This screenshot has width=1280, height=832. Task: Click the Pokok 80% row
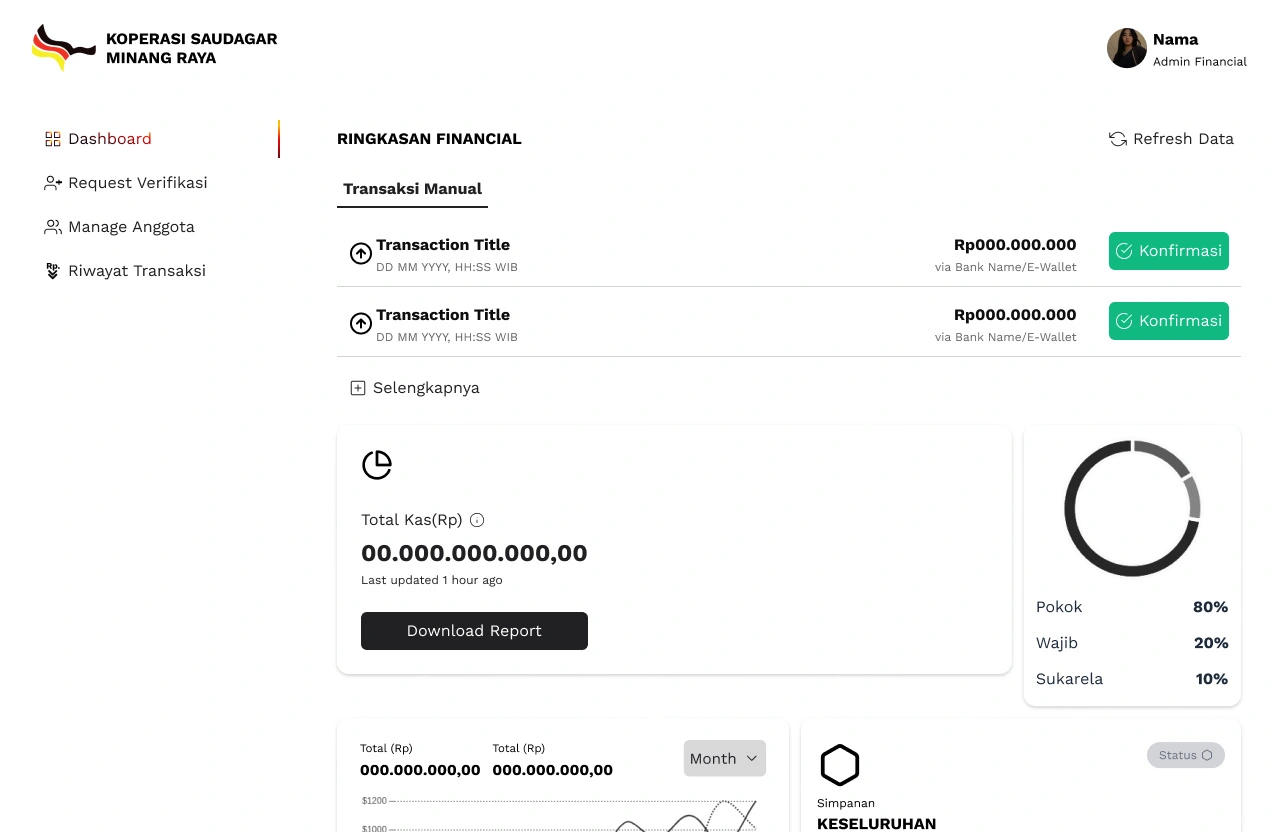click(x=1132, y=607)
